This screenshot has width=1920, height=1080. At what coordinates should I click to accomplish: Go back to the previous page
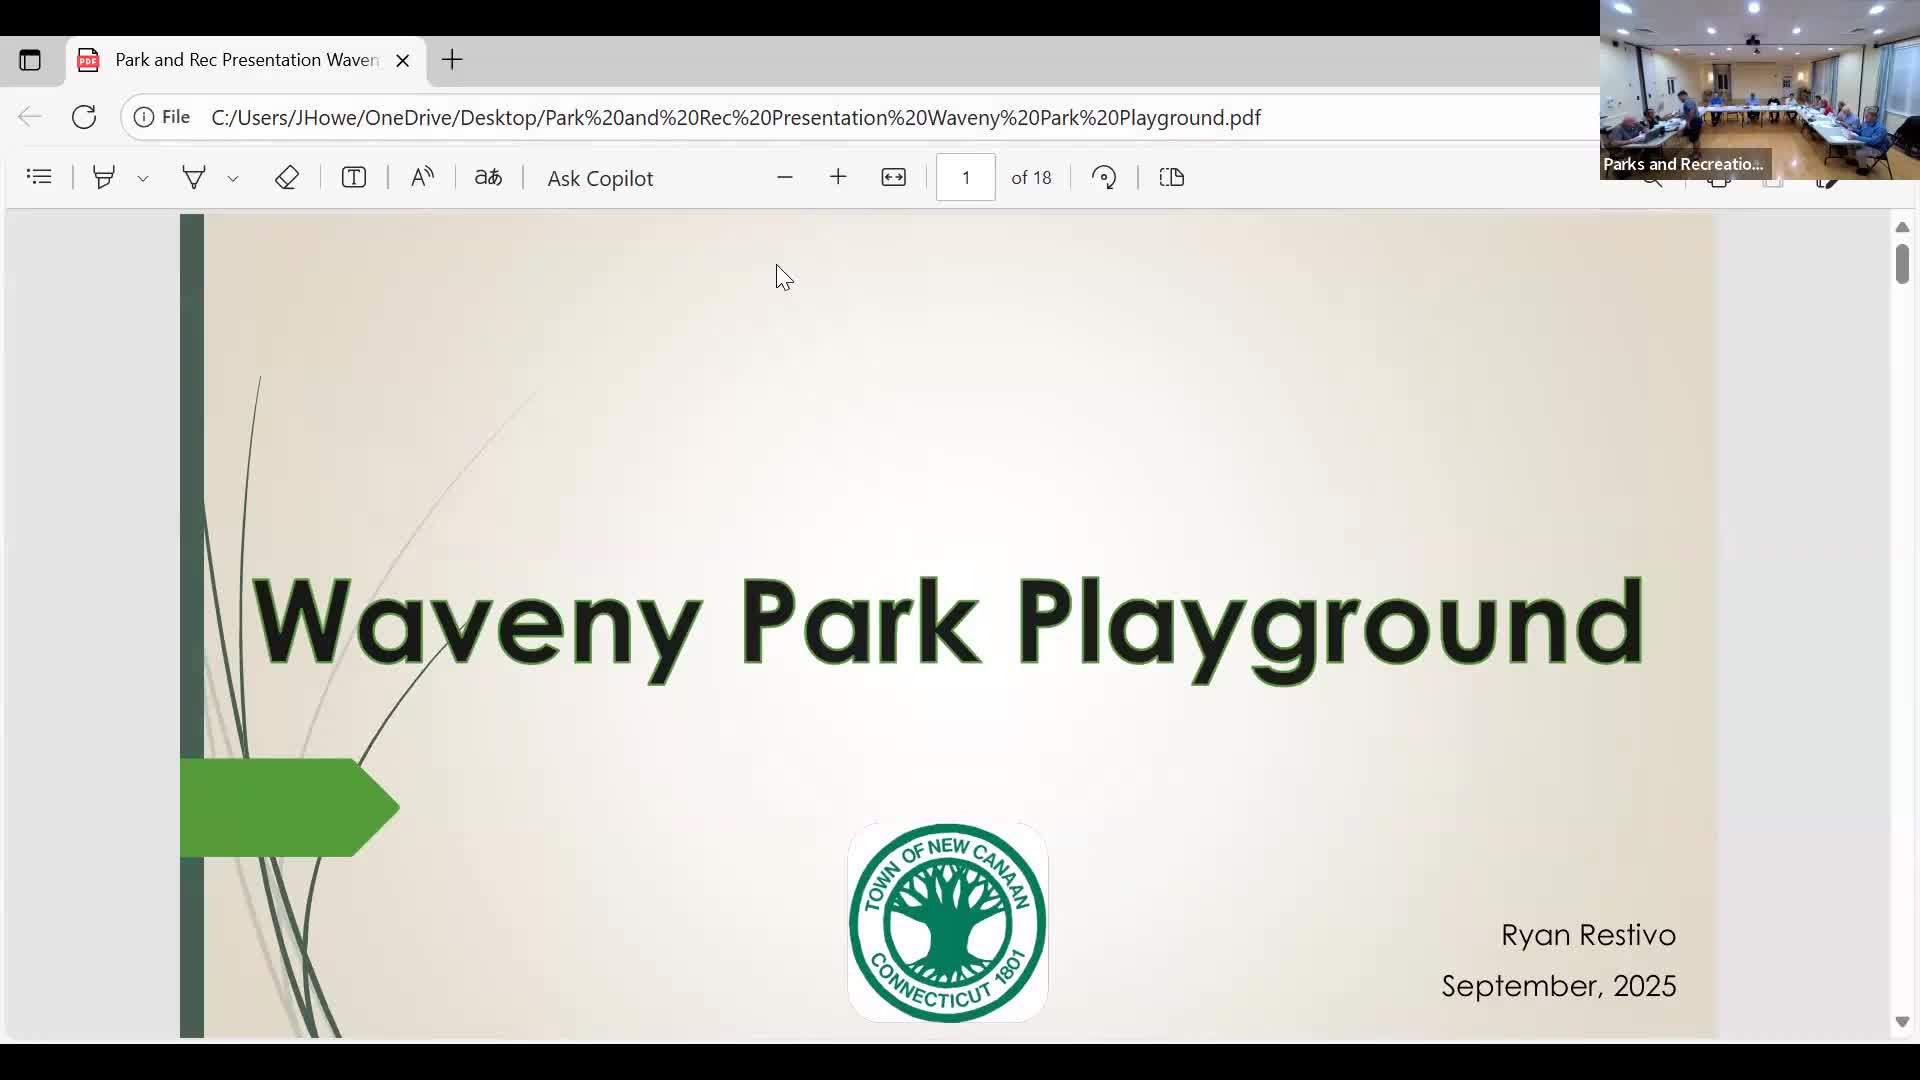[x=29, y=117]
